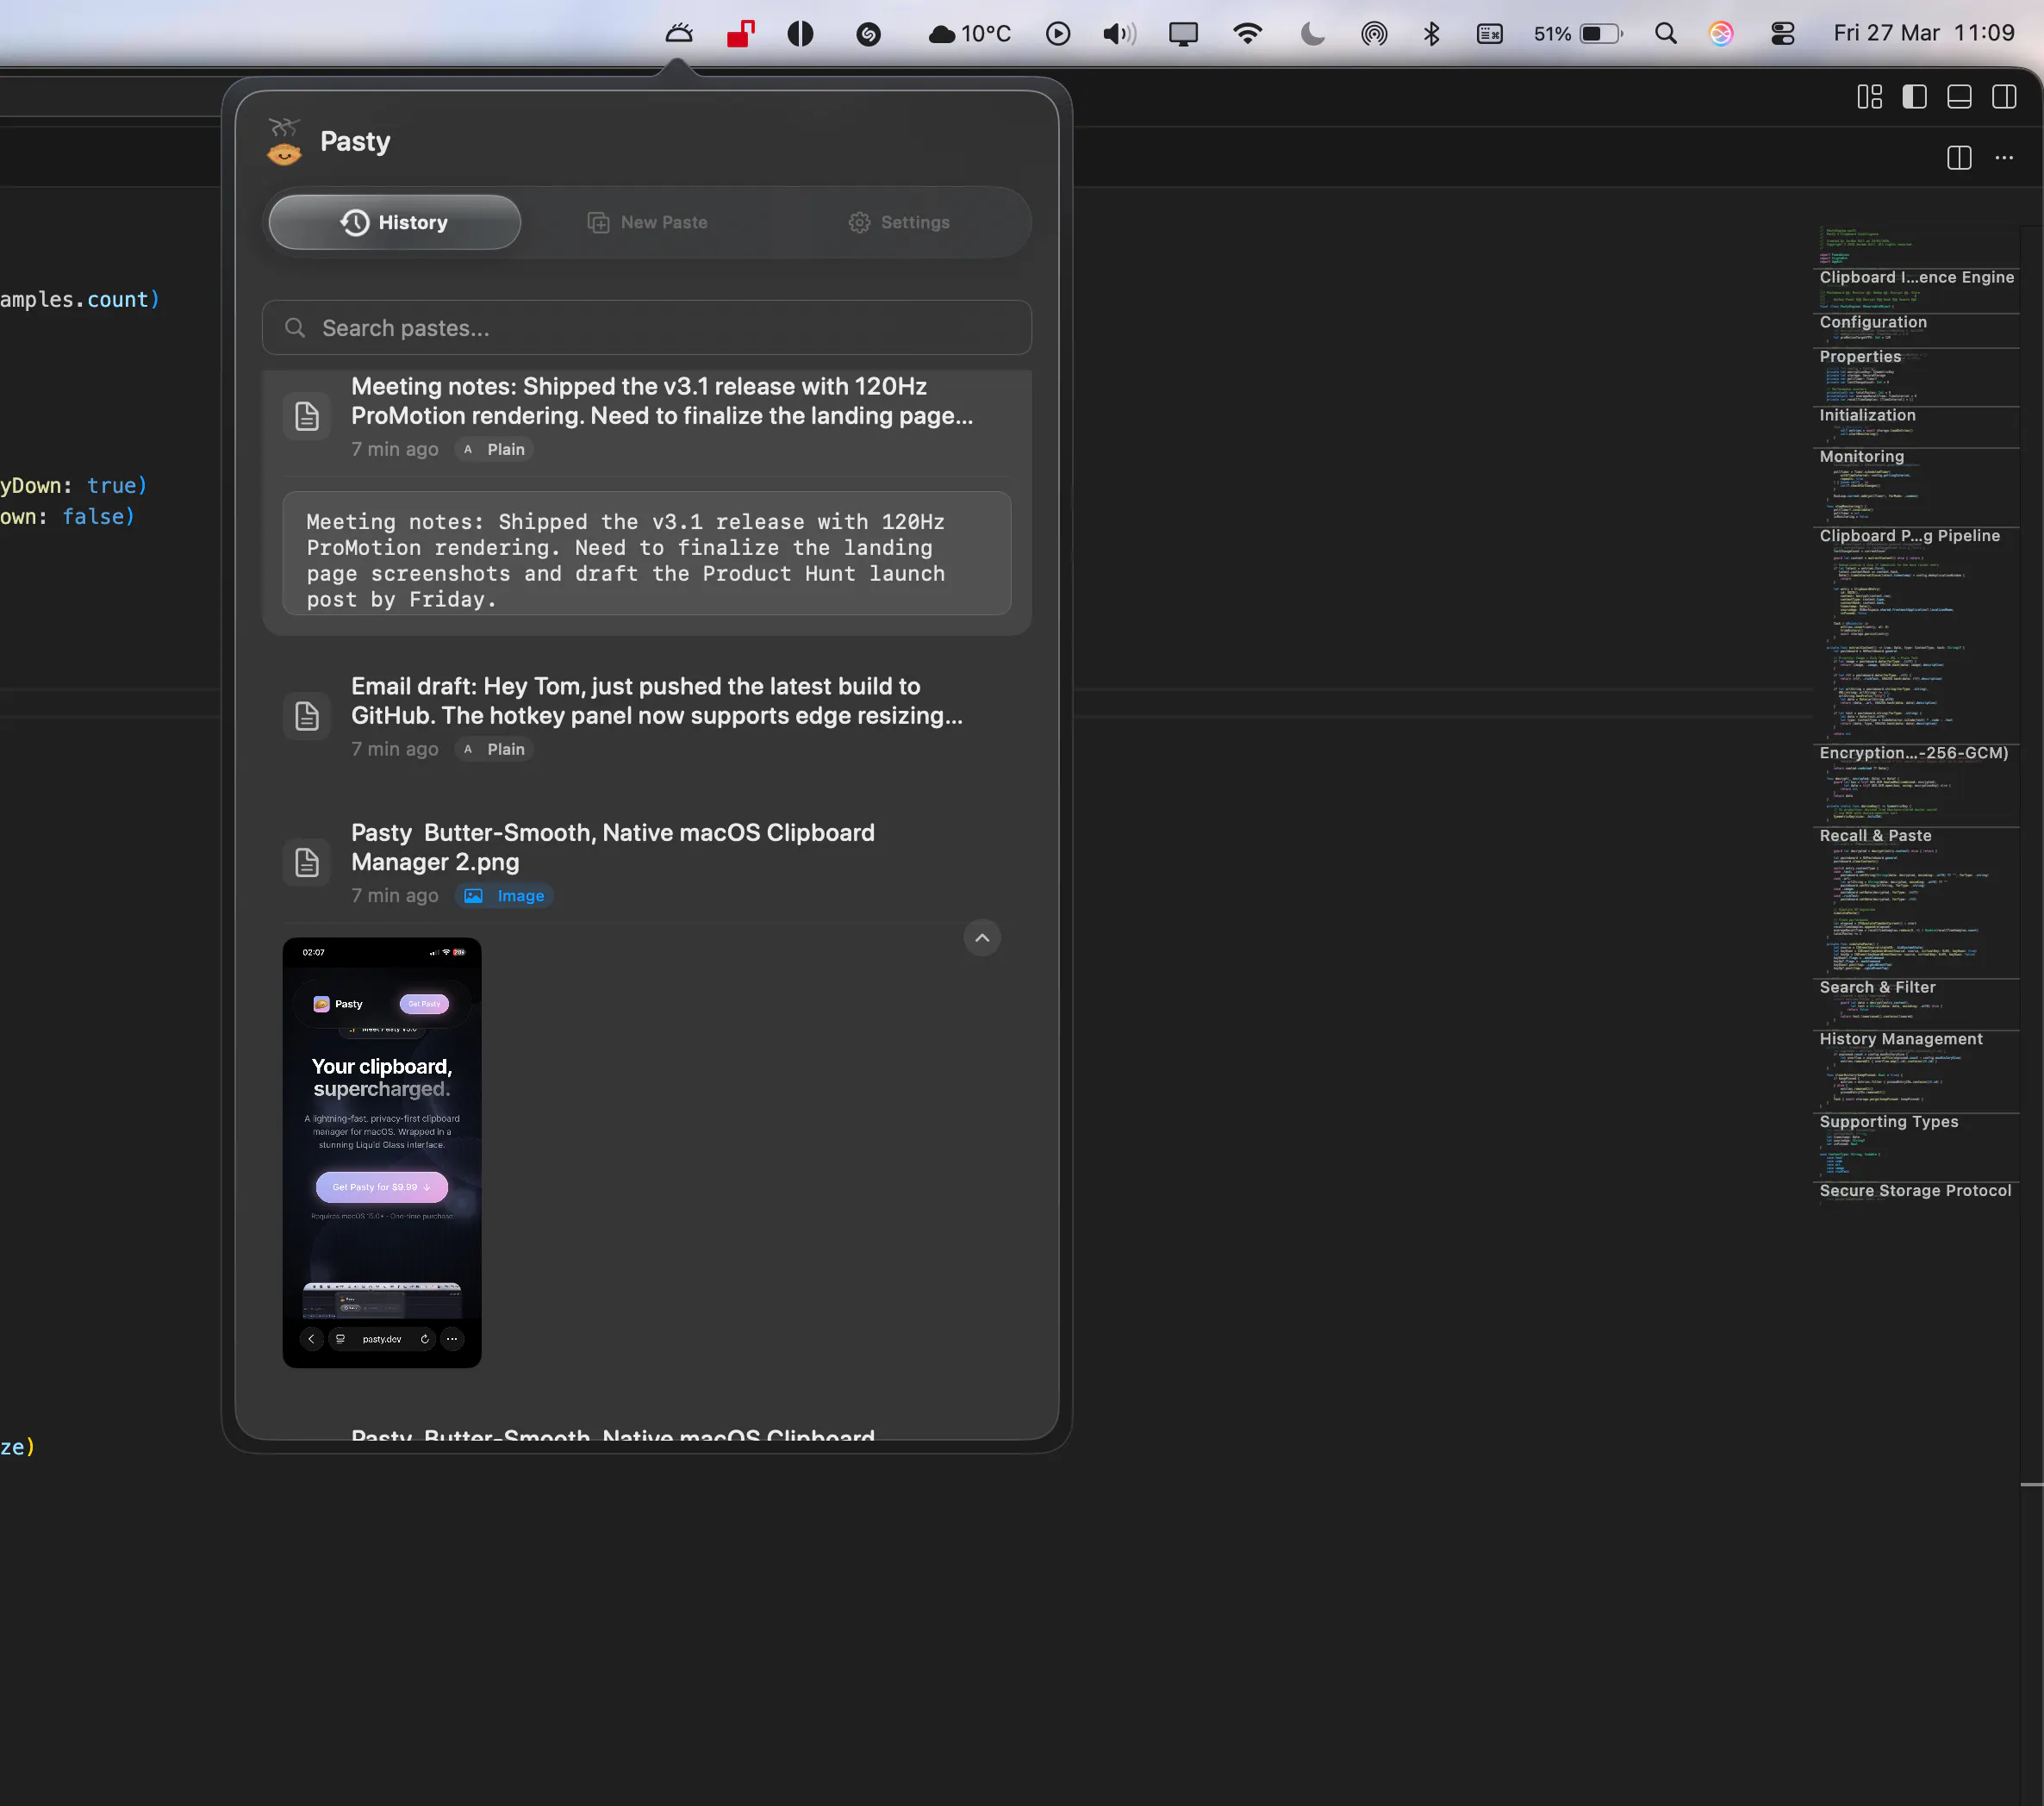
Task: Toggle the bottom panel in the editor
Action: pyautogui.click(x=1959, y=97)
